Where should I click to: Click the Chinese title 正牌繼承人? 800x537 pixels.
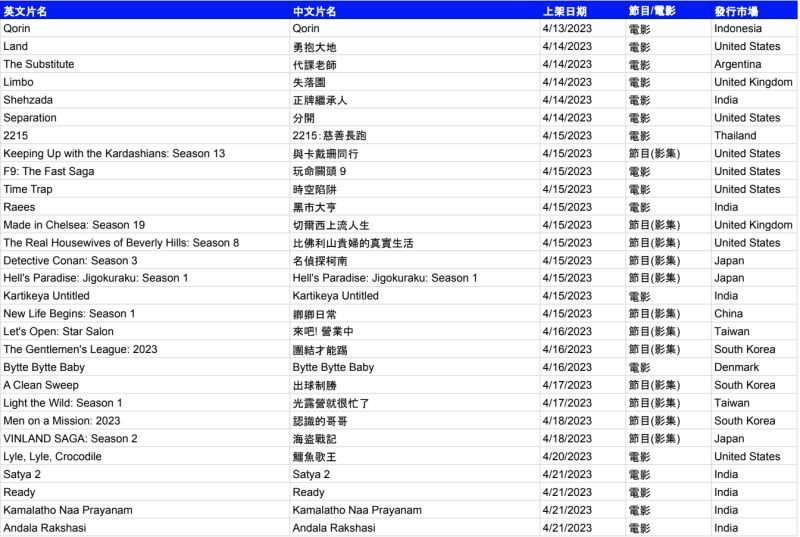pyautogui.click(x=320, y=100)
